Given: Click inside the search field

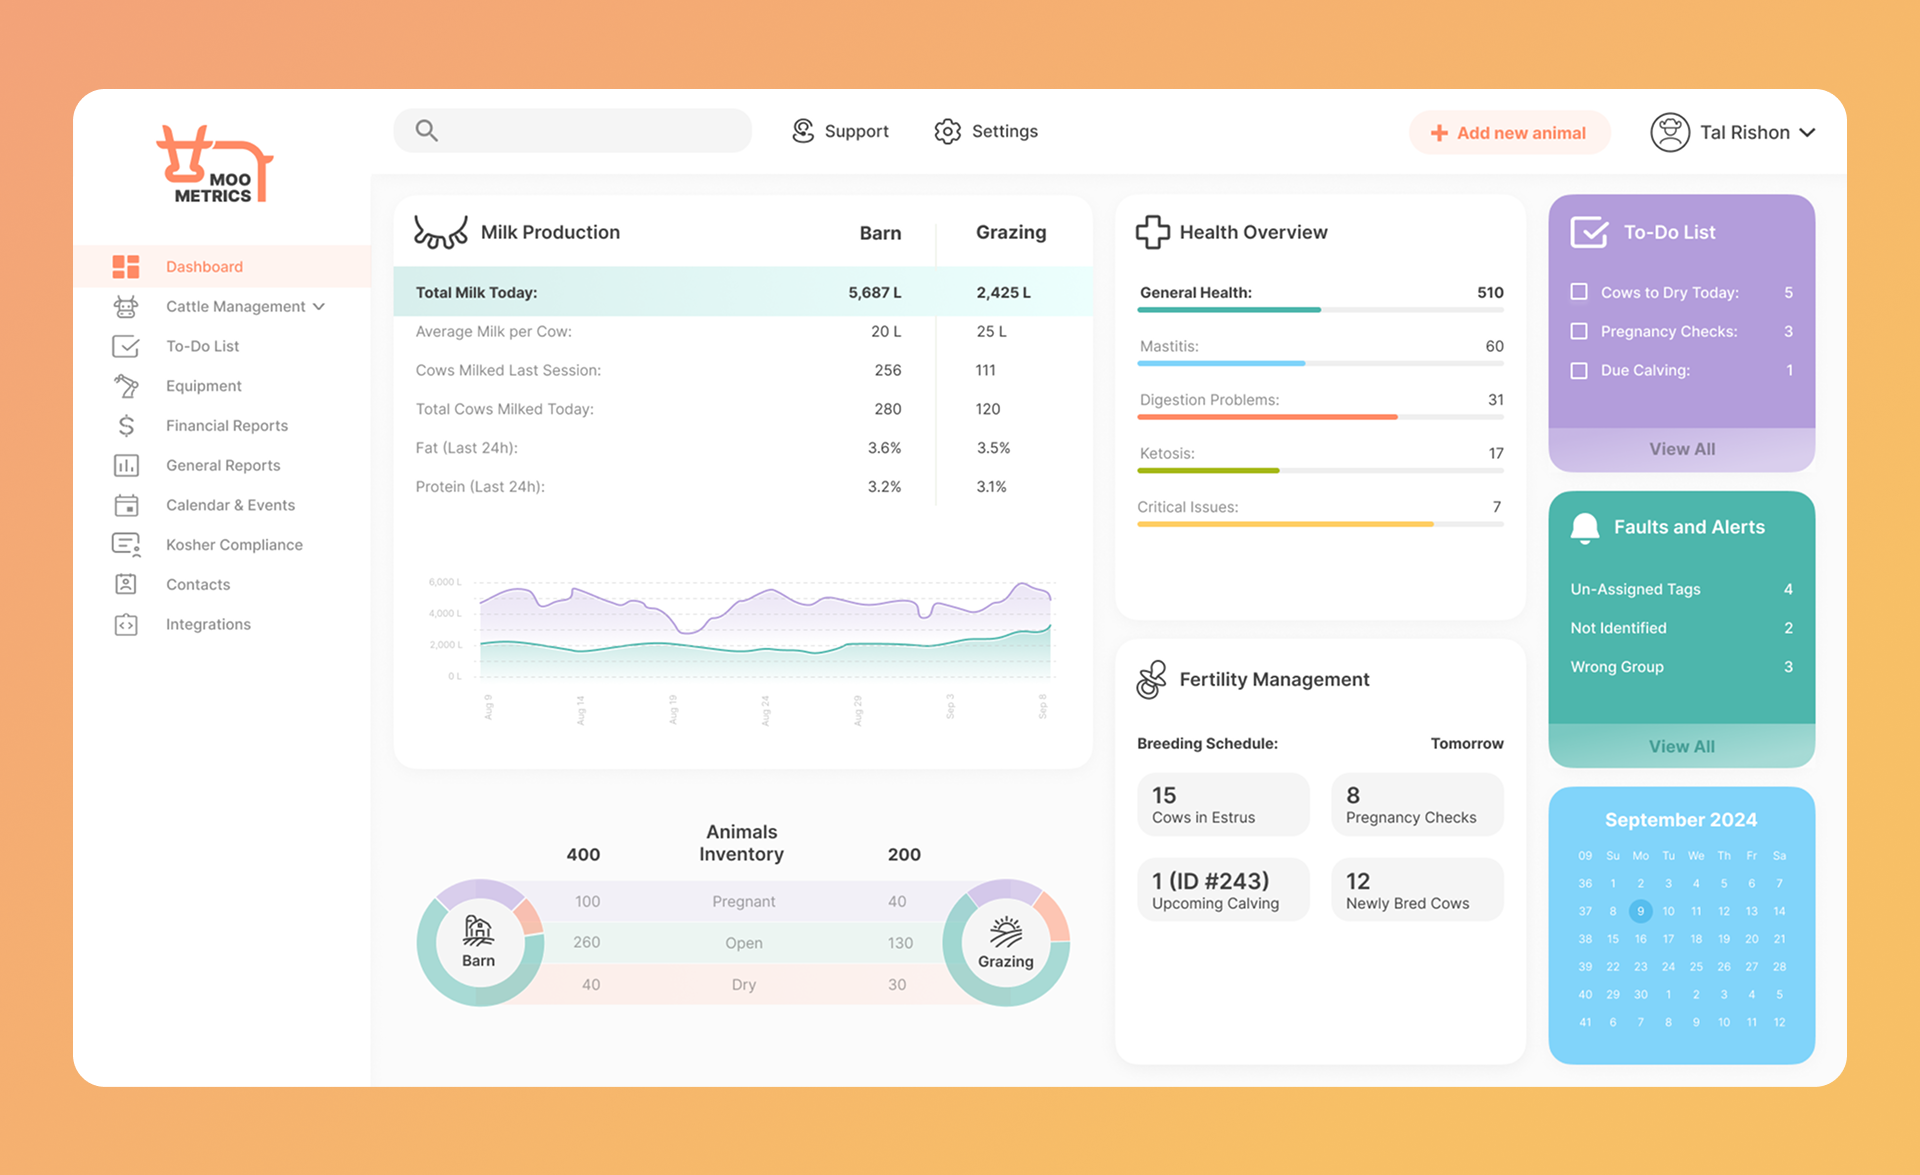Looking at the screenshot, I should pyautogui.click(x=590, y=131).
